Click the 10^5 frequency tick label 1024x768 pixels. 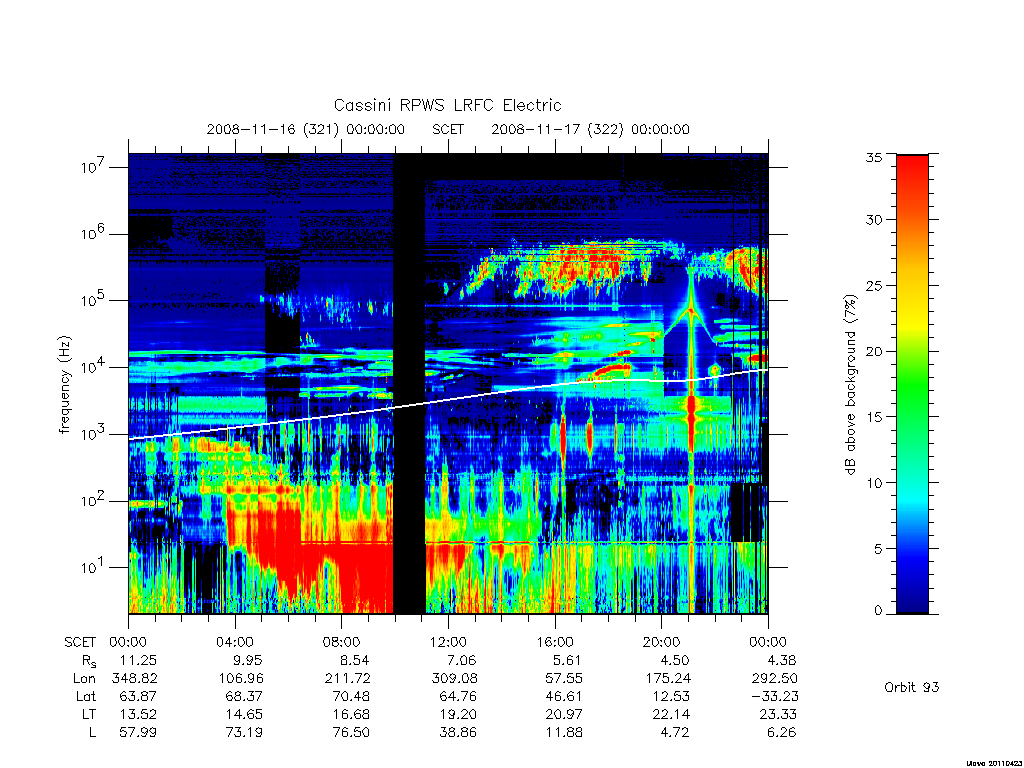tap(93, 300)
